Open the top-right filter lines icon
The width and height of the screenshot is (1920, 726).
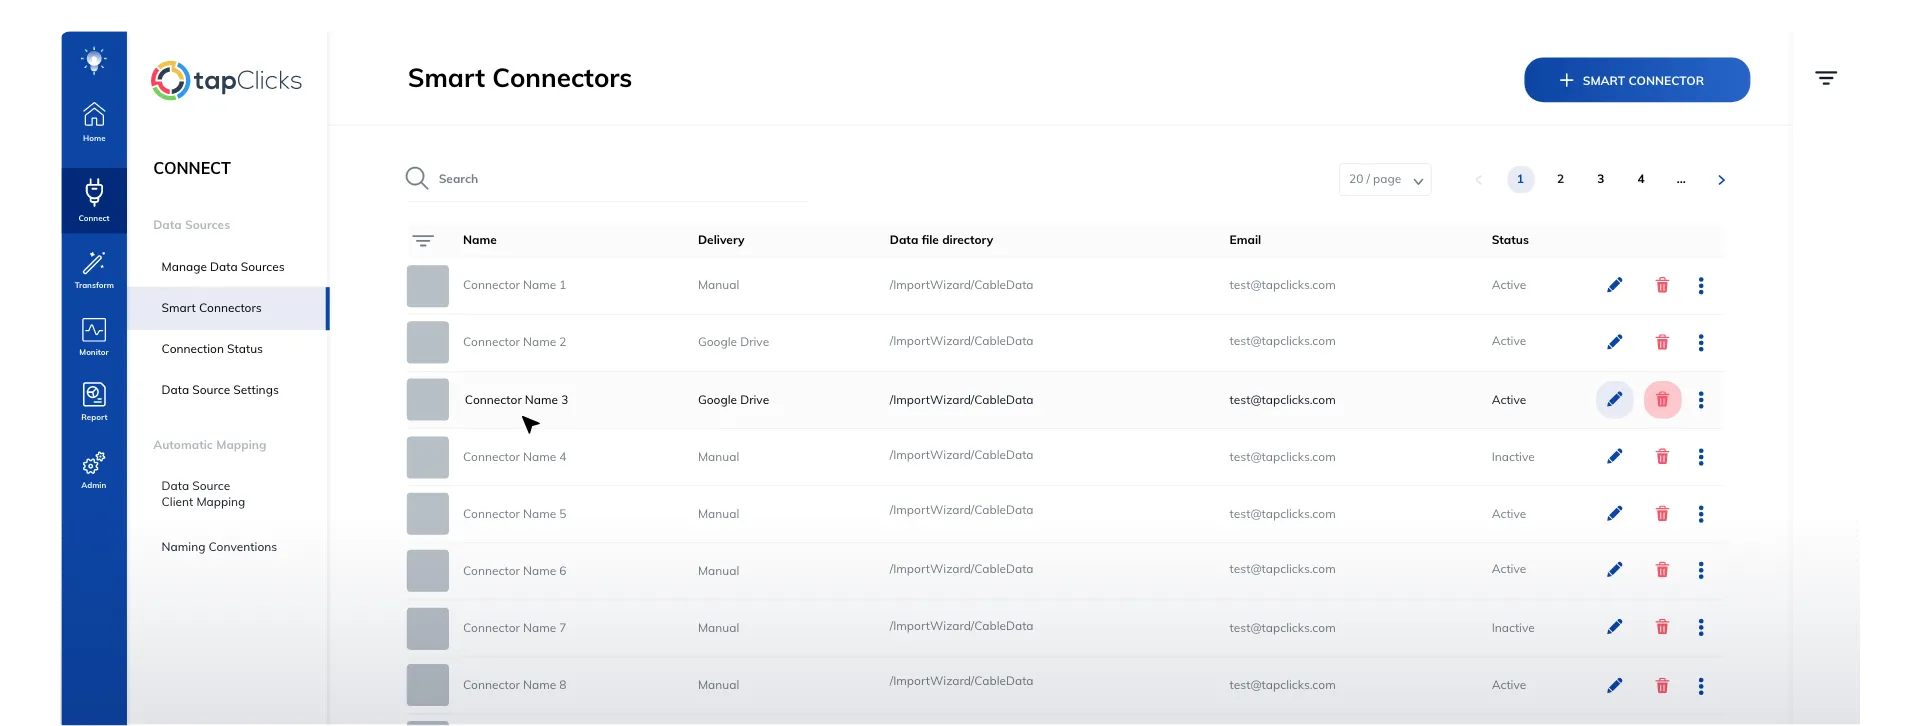1826,78
